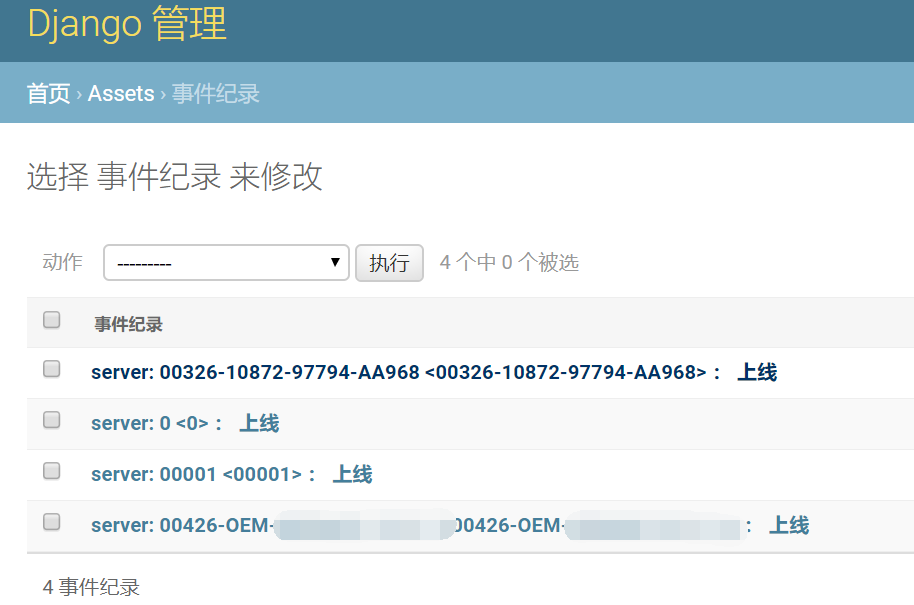Click the Django 管理 site title
This screenshot has height=605, width=914.
point(127,24)
